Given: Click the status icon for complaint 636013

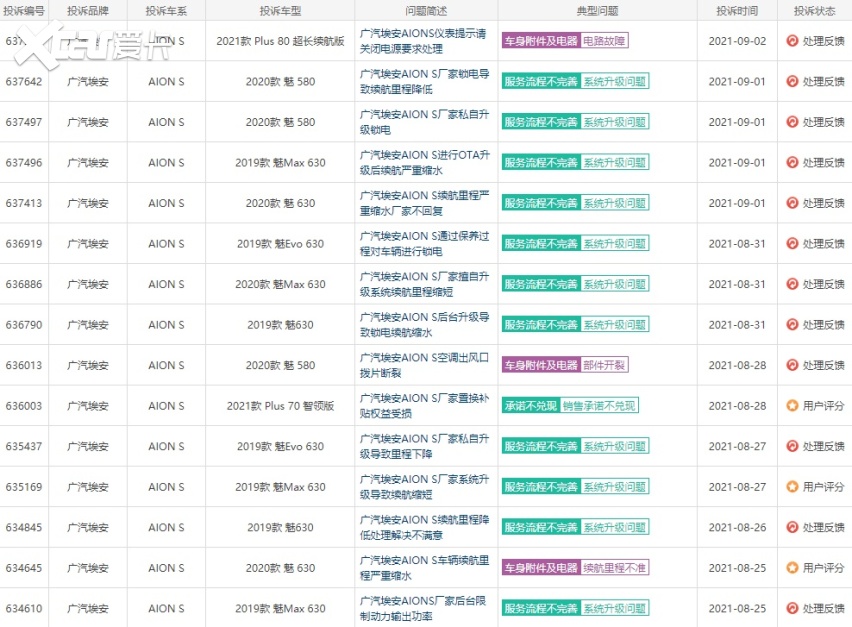Looking at the screenshot, I should 792,365.
